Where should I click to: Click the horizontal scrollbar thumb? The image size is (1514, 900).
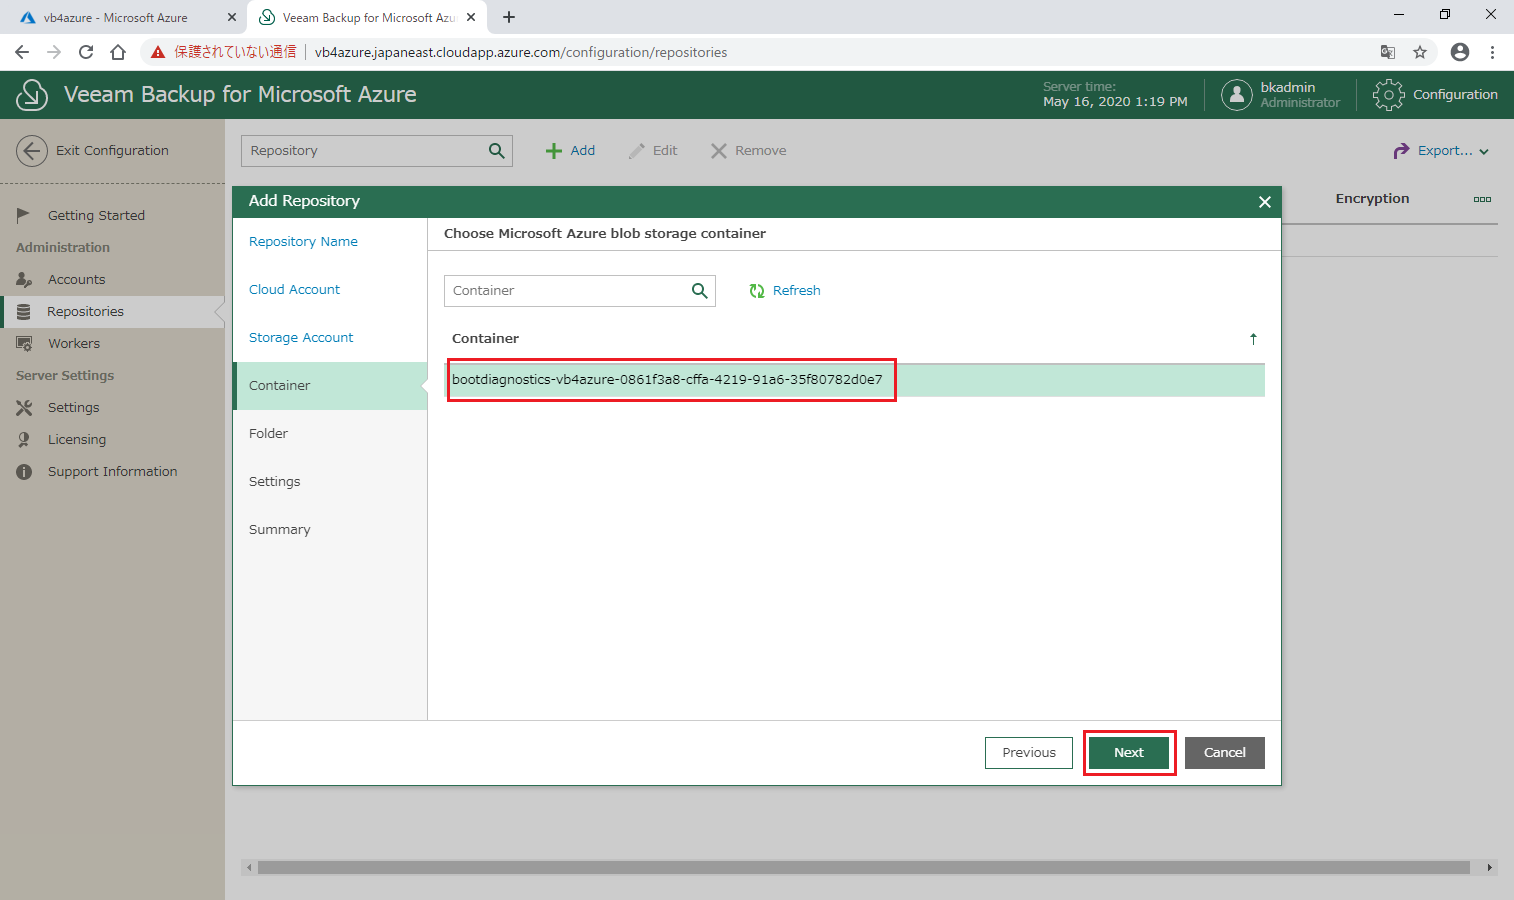click(864, 867)
